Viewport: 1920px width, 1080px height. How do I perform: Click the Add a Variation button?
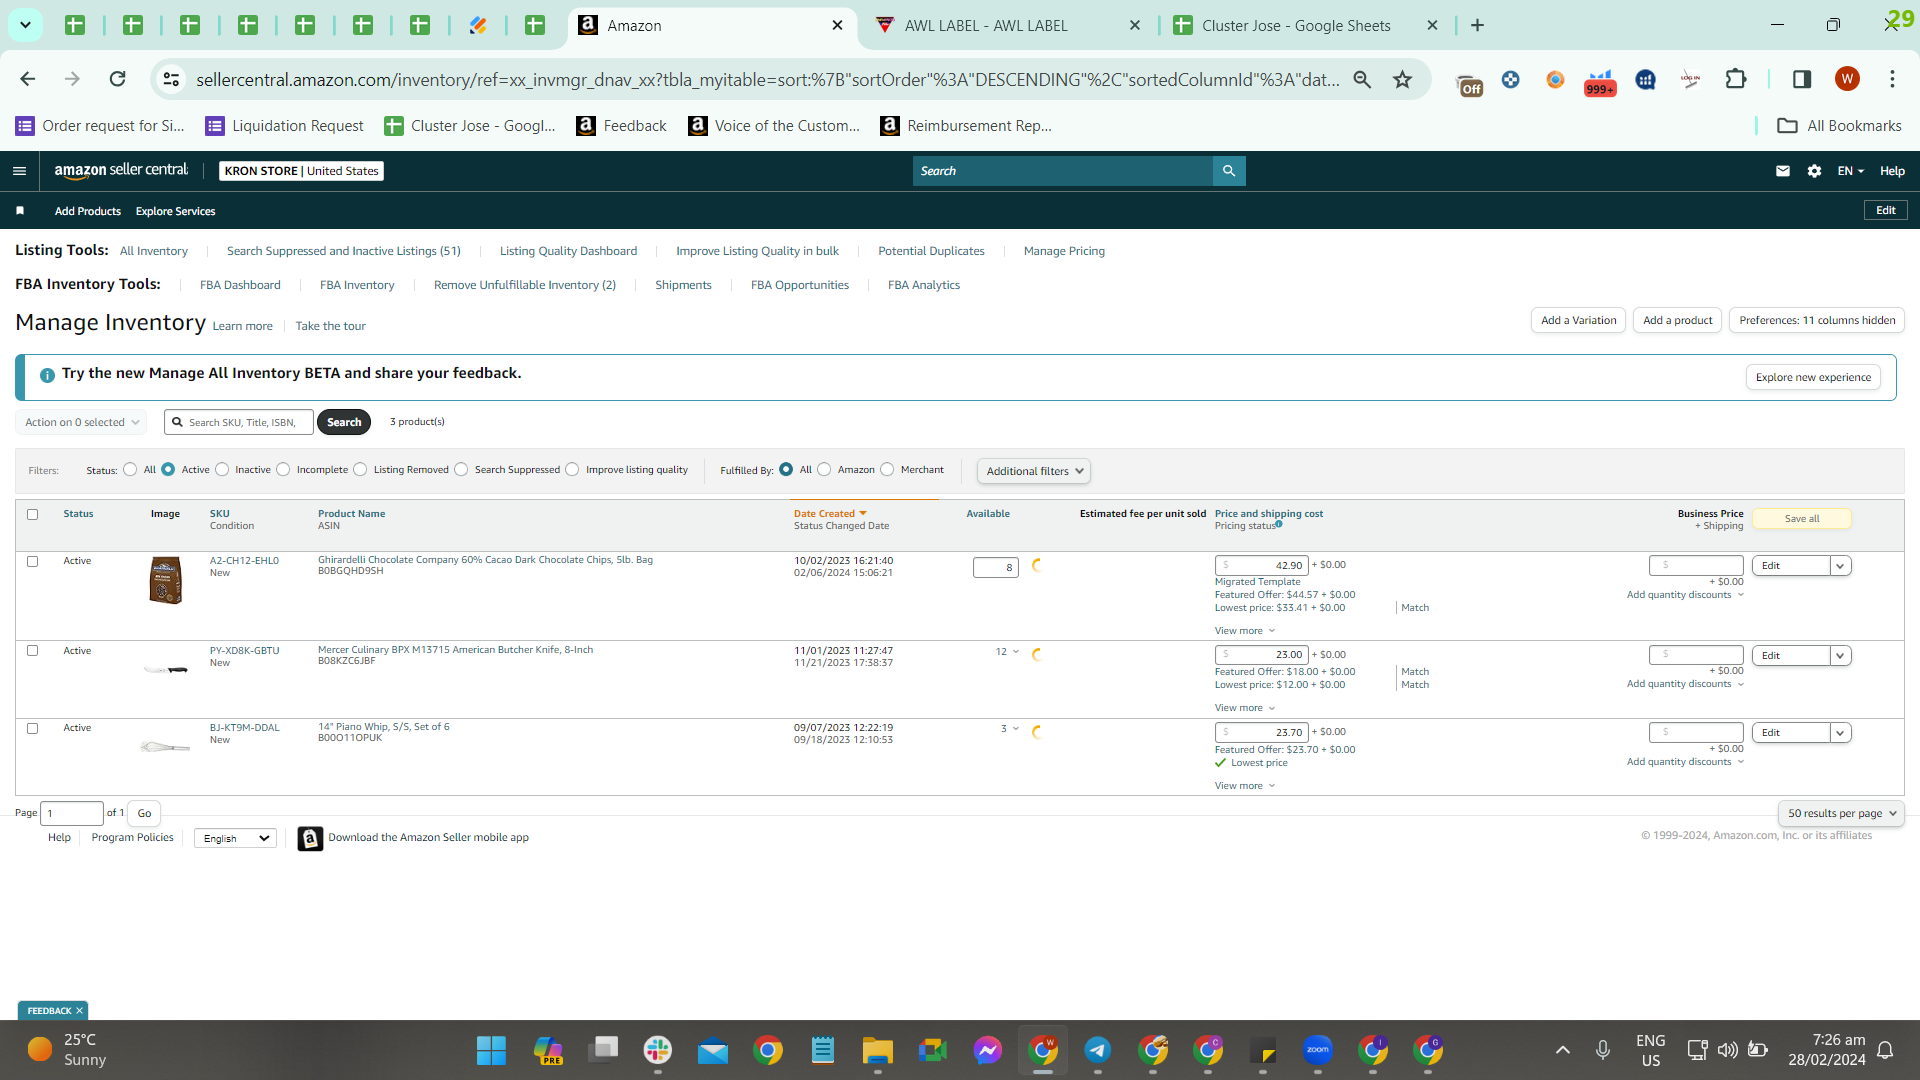(x=1578, y=320)
